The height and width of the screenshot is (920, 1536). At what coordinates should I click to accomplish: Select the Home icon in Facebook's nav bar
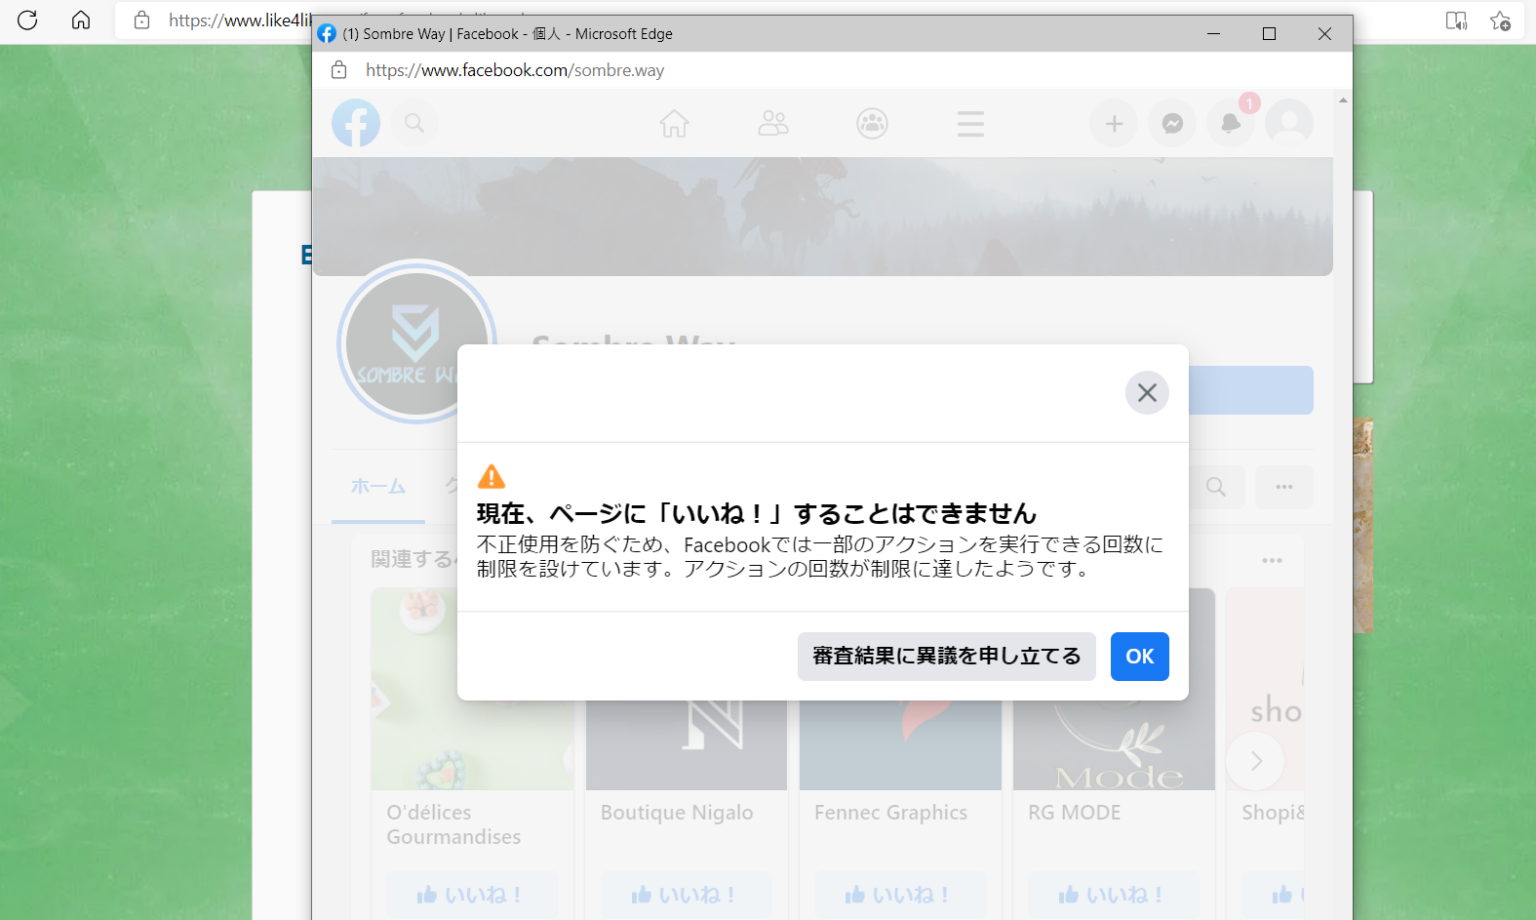pos(674,122)
